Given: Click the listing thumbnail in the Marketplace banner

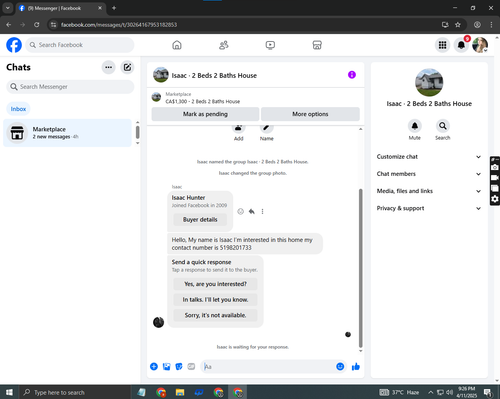Looking at the screenshot, I should (156, 97).
